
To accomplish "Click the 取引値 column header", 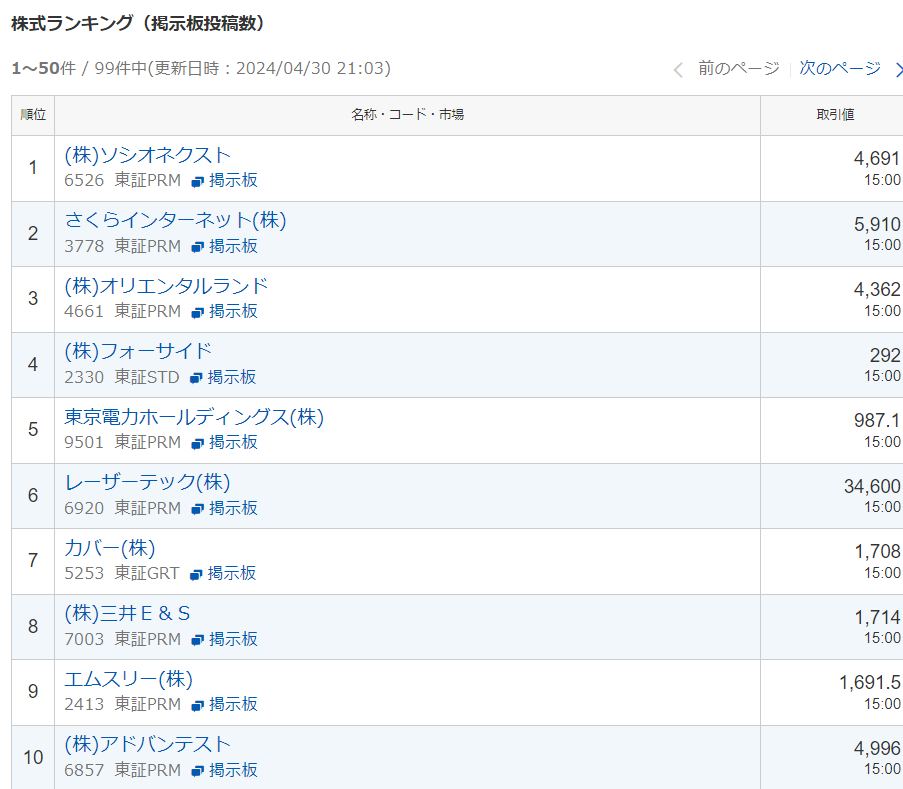I will tap(832, 115).
